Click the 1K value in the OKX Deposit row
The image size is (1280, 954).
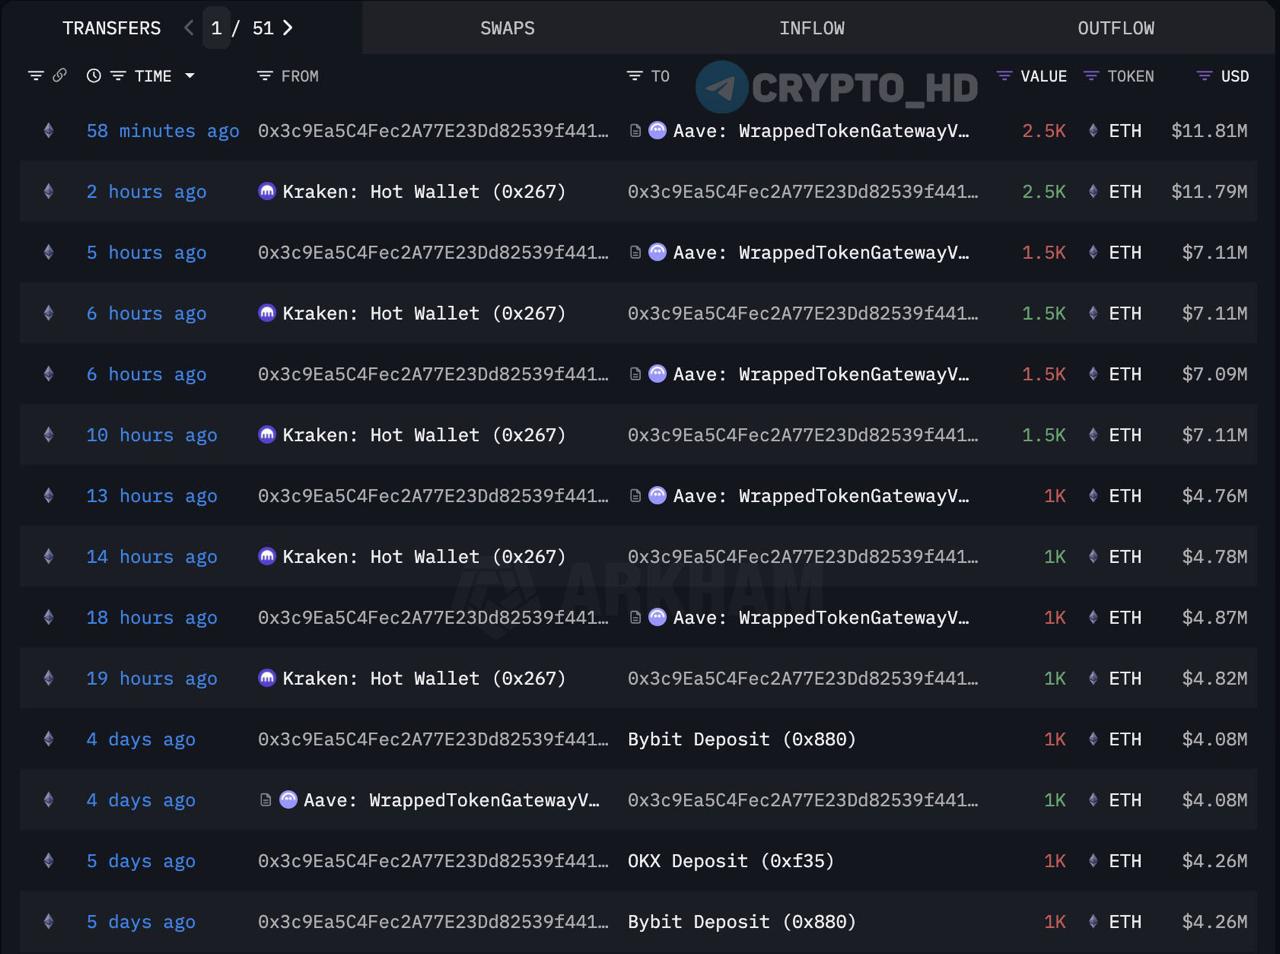tap(1055, 861)
